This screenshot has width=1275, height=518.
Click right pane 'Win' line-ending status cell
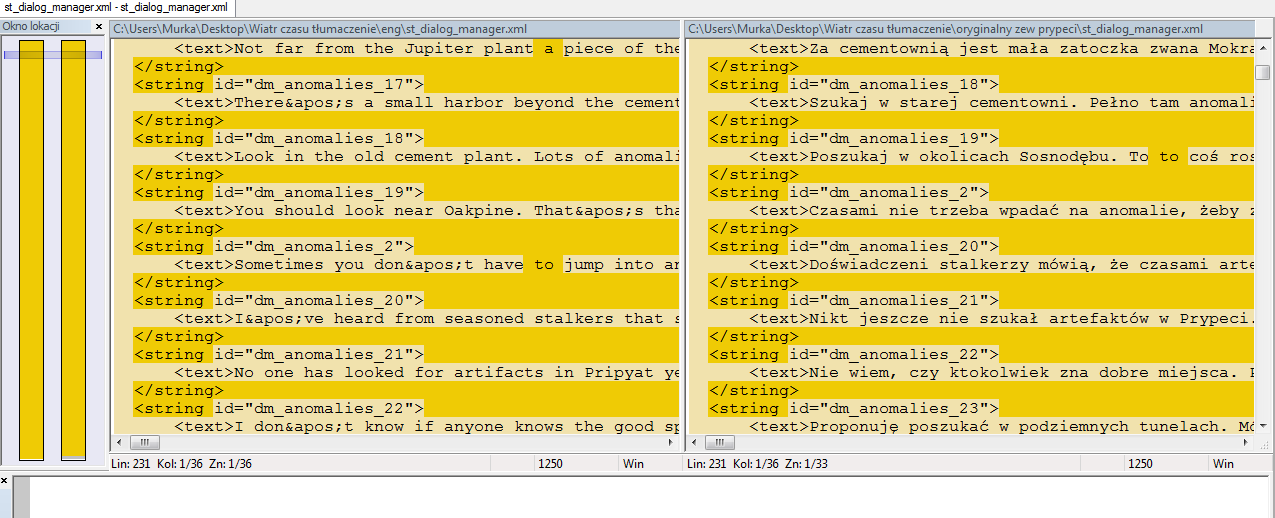(1223, 464)
